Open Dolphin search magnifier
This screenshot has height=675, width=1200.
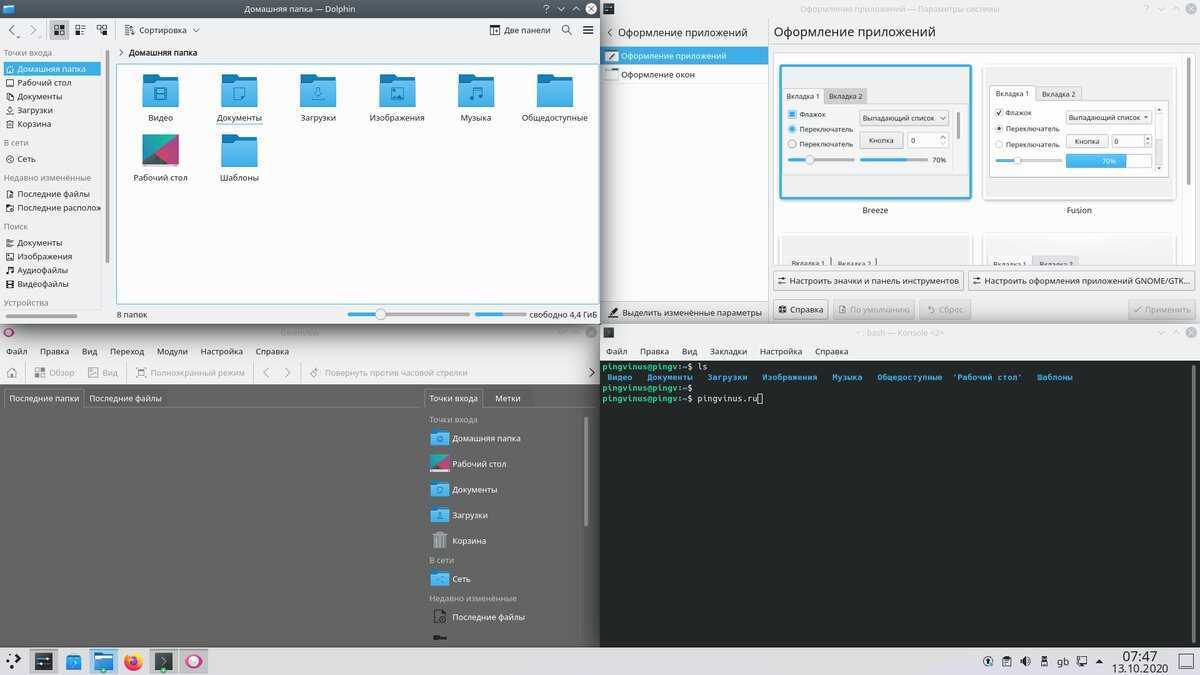[x=567, y=30]
